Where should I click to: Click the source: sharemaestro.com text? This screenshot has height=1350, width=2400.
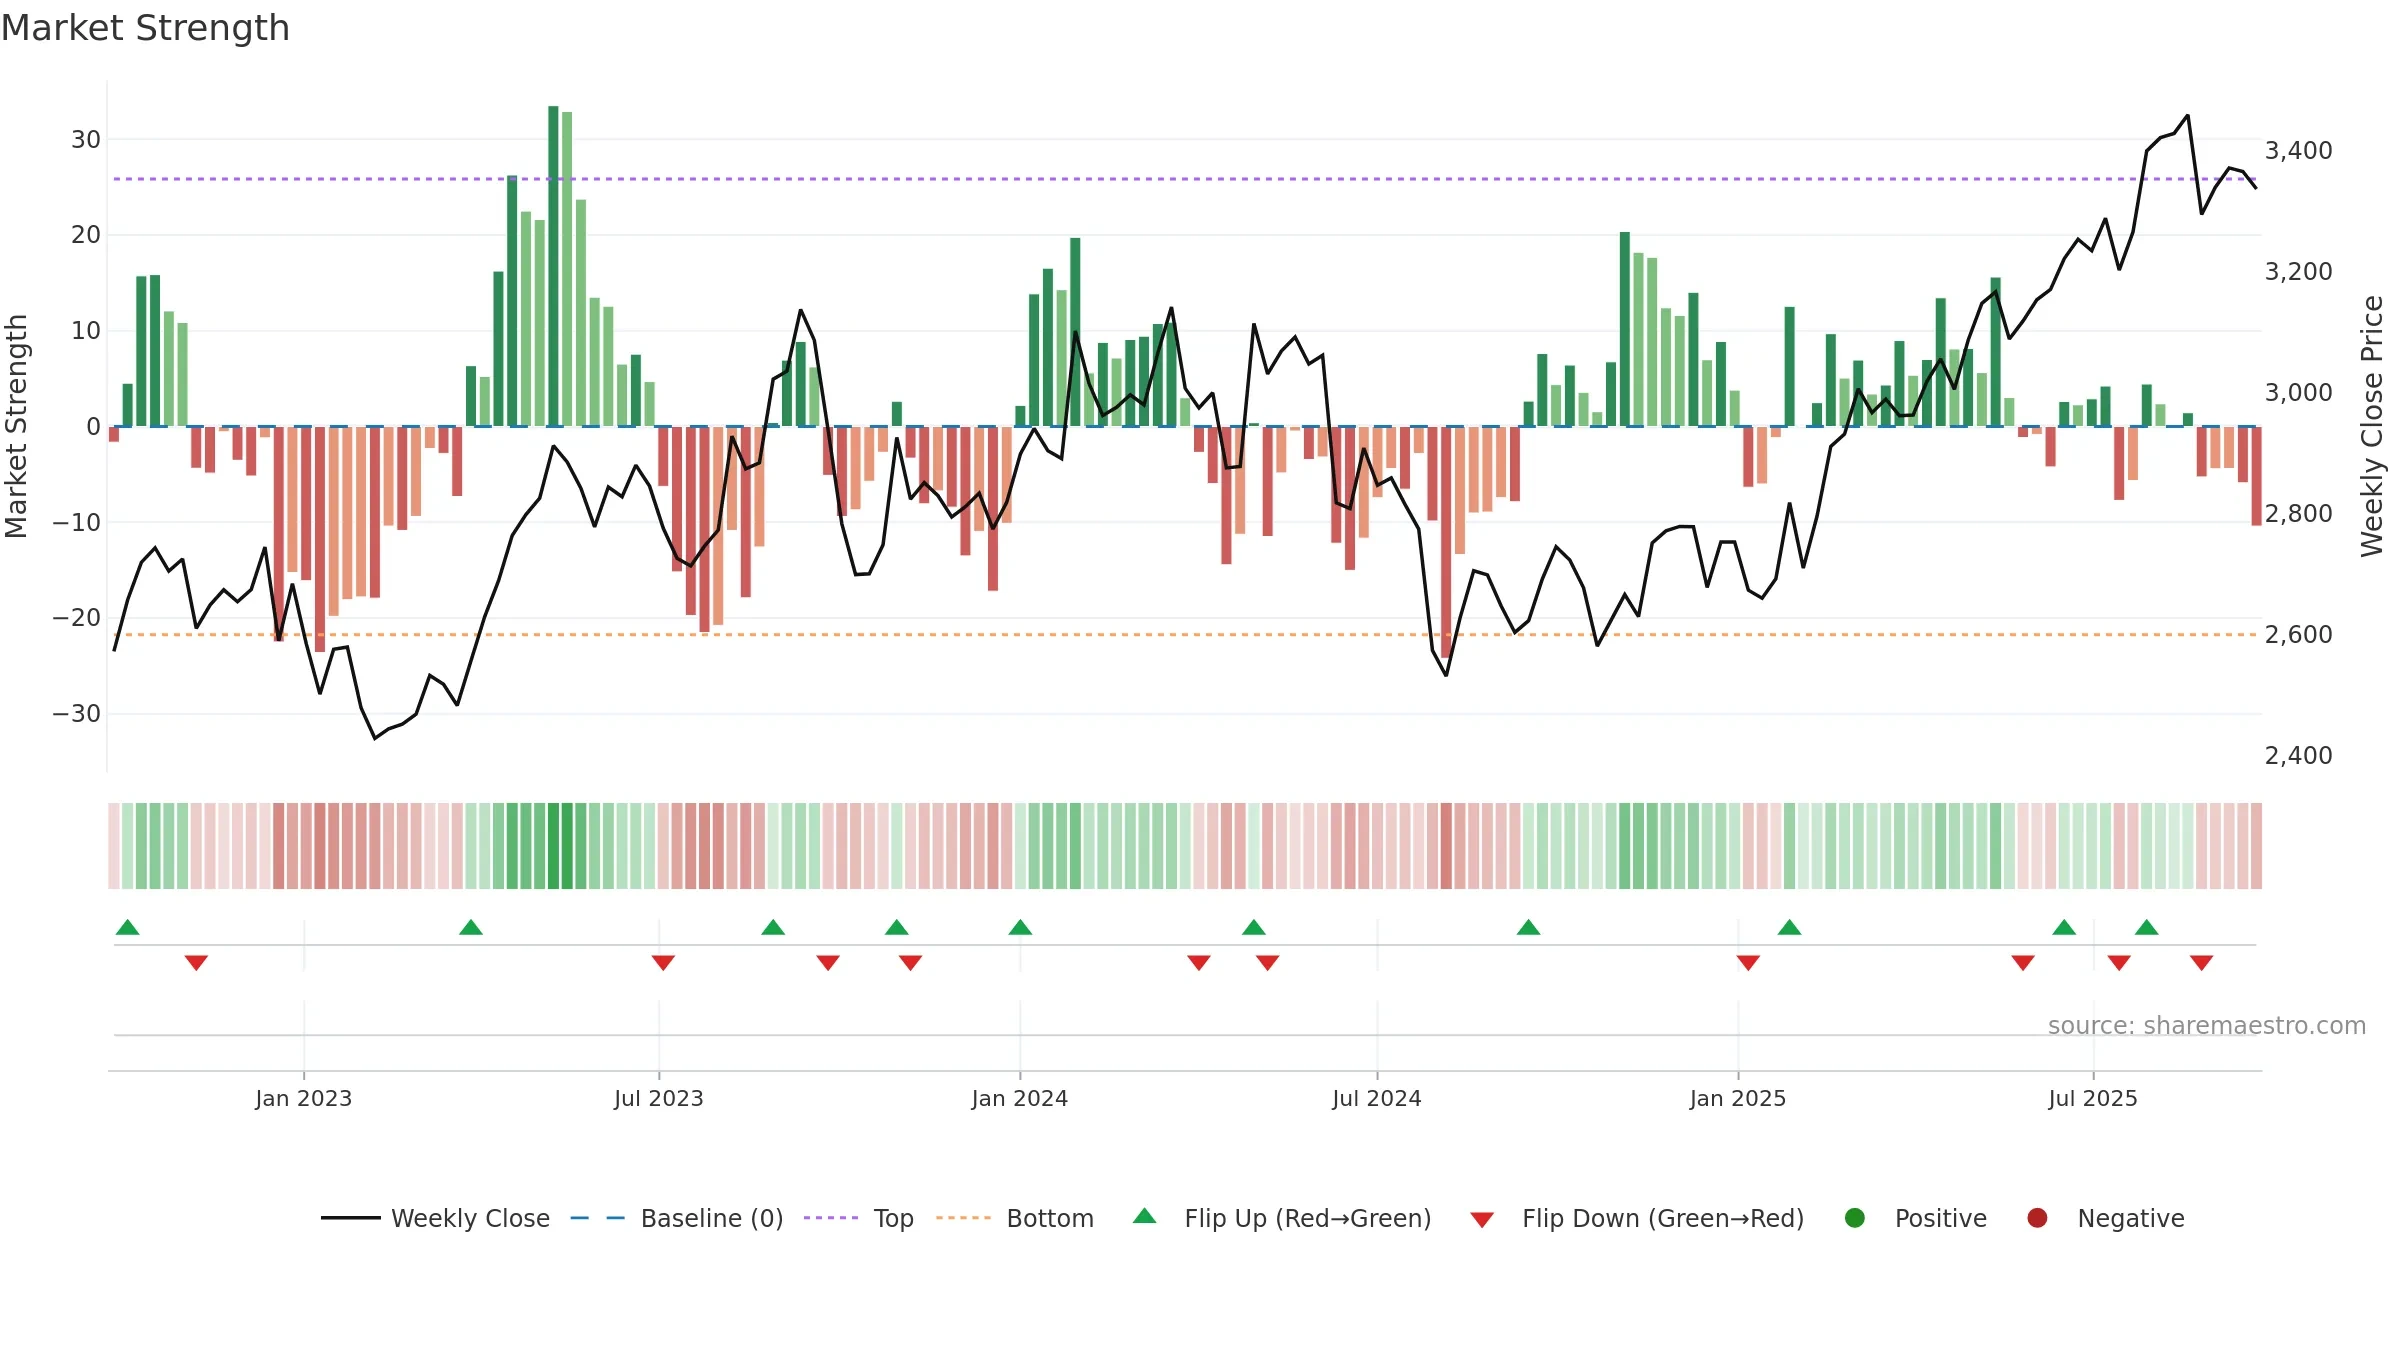click(2207, 1026)
